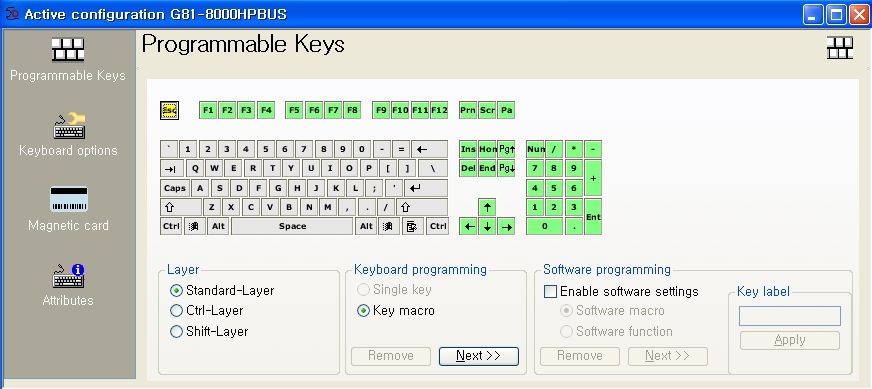
Task: Click Remove in Keyboard programming
Action: tap(391, 356)
